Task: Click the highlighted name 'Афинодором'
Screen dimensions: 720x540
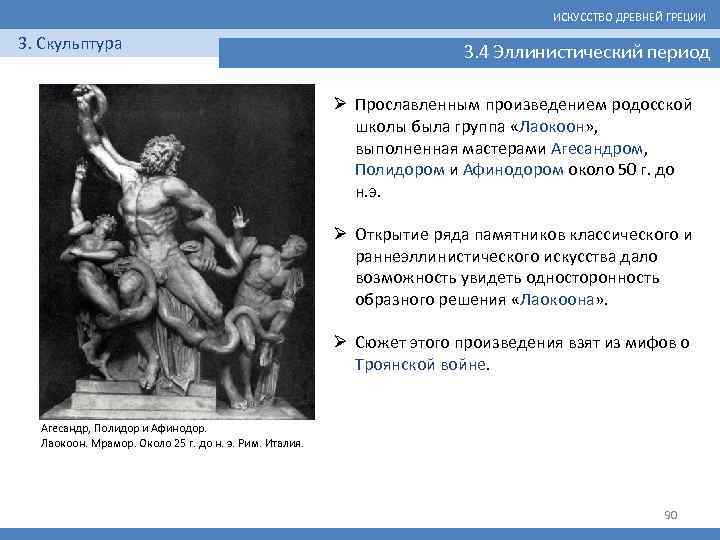Action: click(x=513, y=169)
